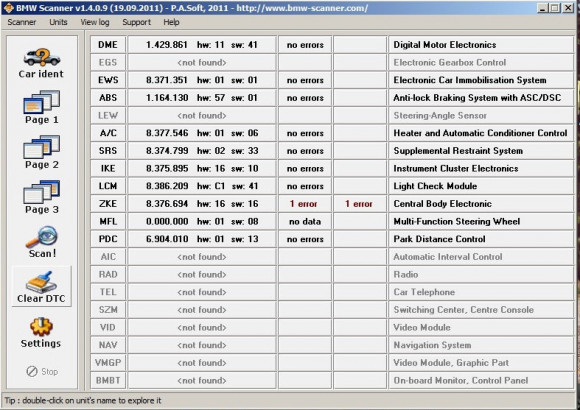
Task: Select the A/C unit name
Action: coord(108,133)
